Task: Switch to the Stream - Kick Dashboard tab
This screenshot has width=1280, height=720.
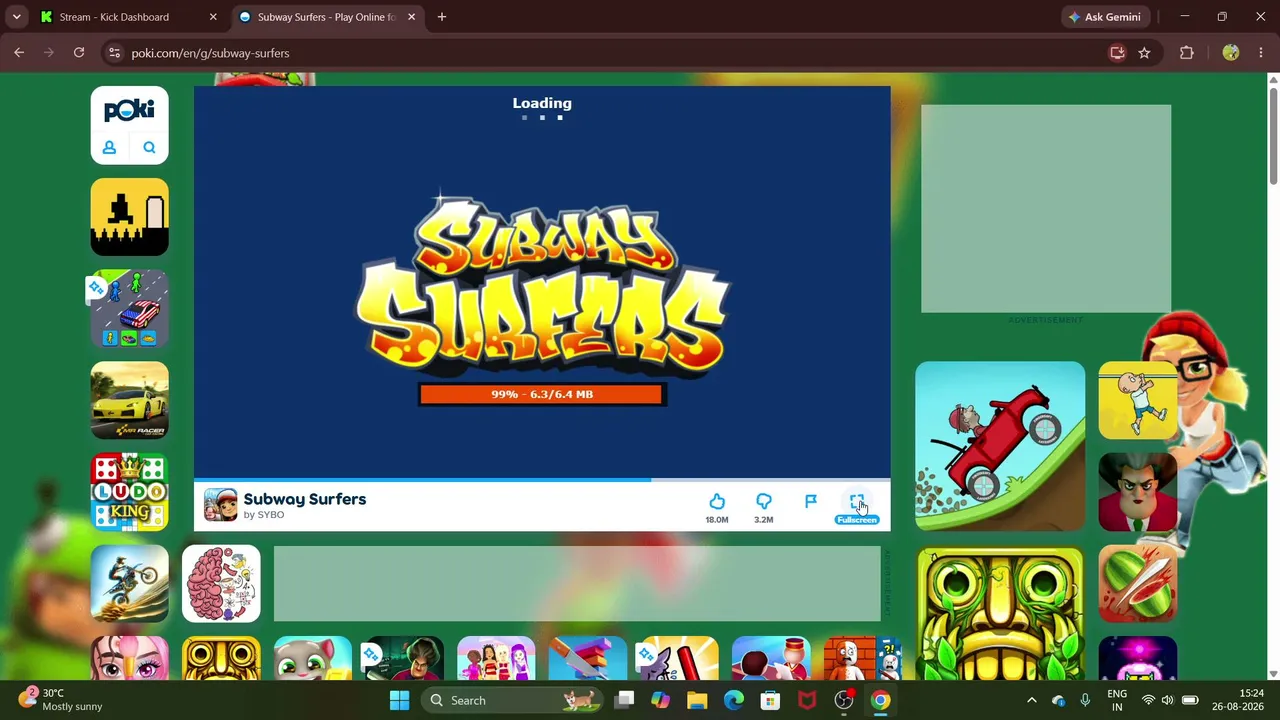Action: (x=129, y=17)
